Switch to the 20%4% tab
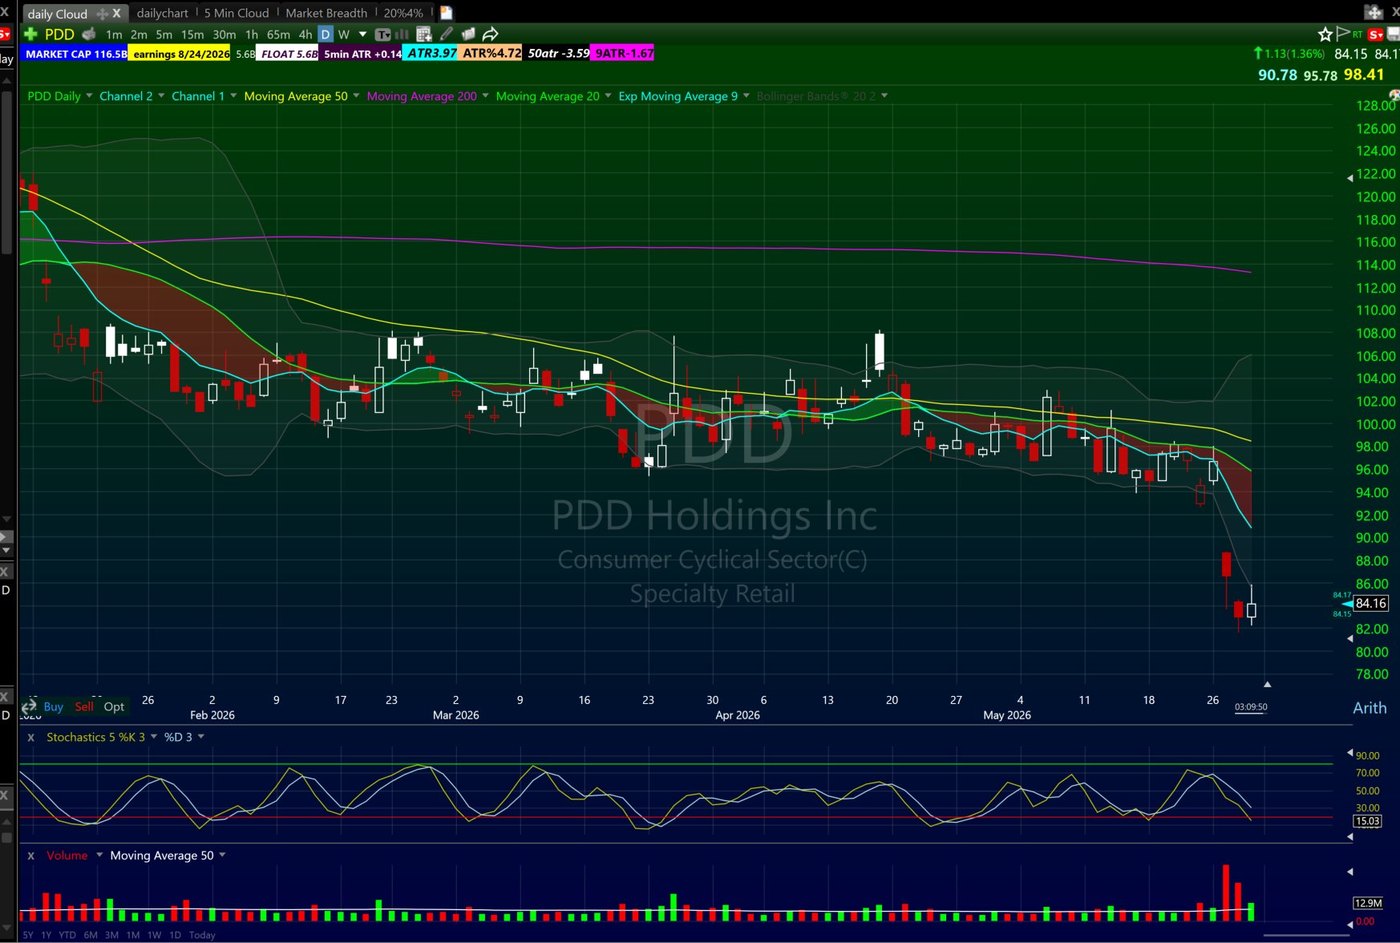The image size is (1400, 943). [x=403, y=13]
